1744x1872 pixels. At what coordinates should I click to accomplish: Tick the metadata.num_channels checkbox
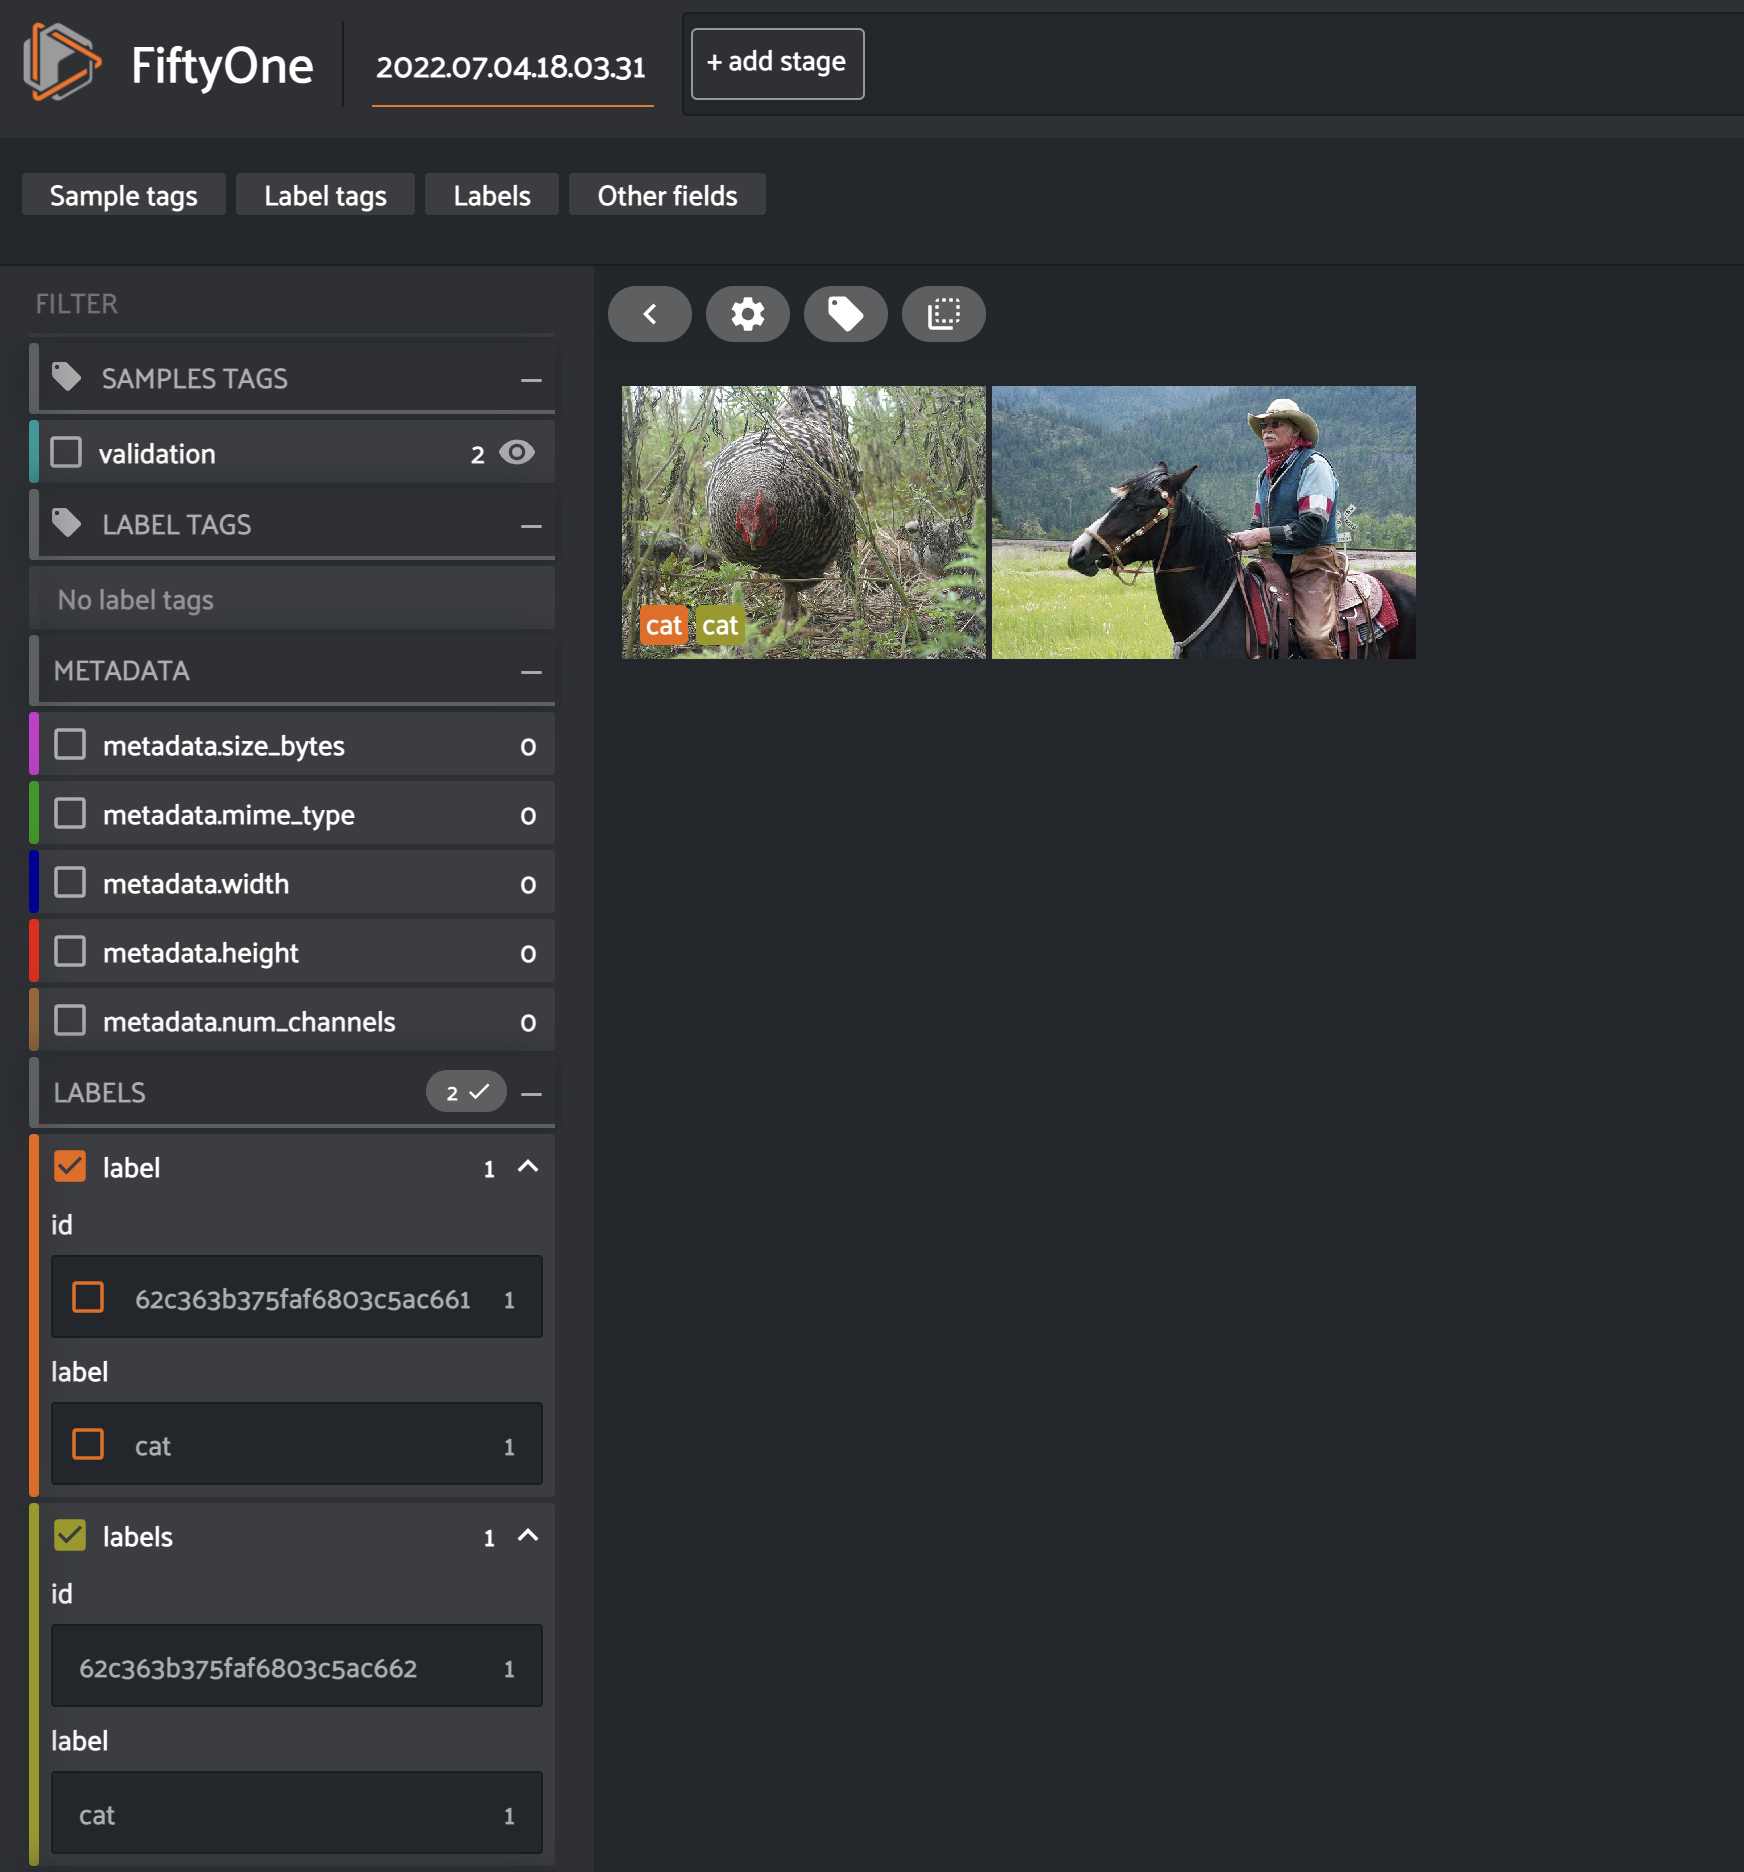tap(70, 1021)
